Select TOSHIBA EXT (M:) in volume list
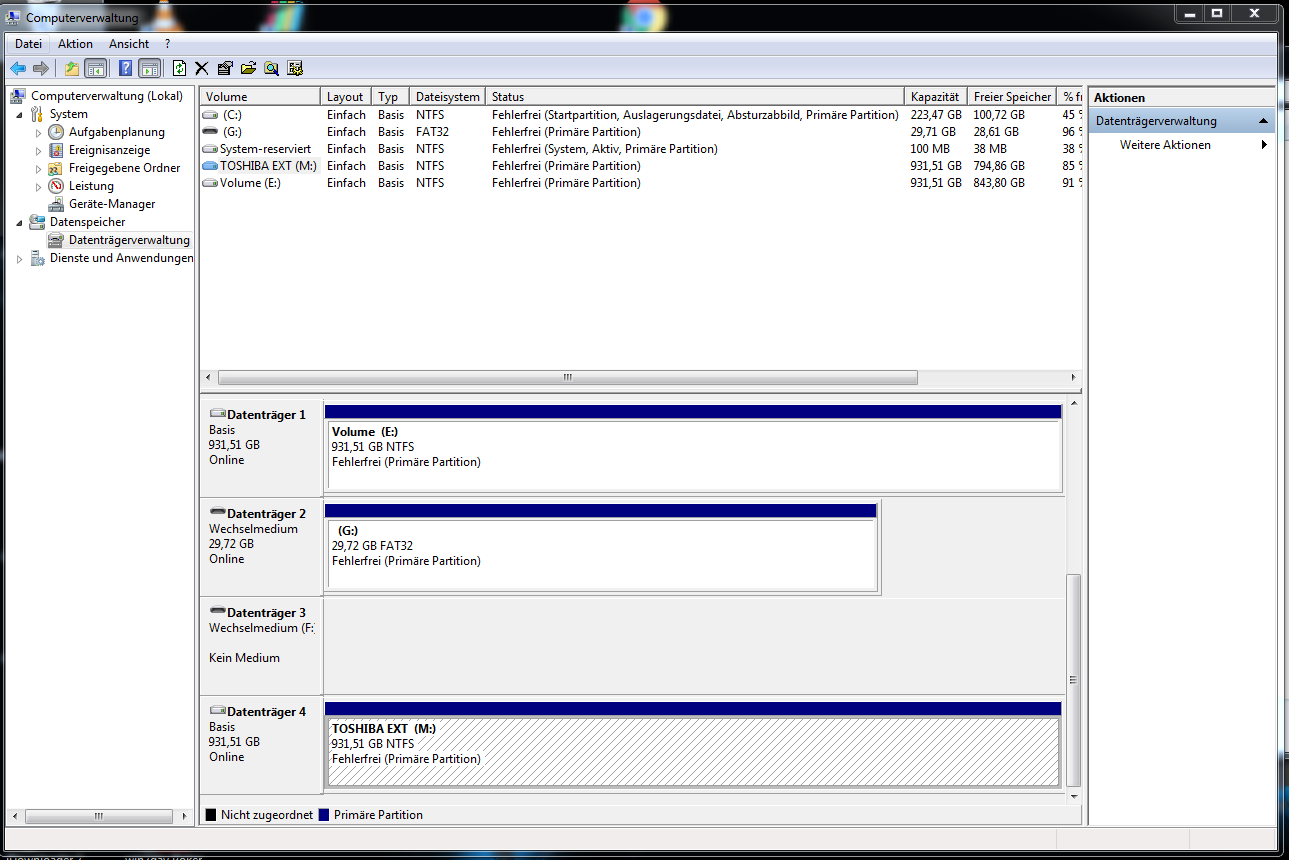 641,166
